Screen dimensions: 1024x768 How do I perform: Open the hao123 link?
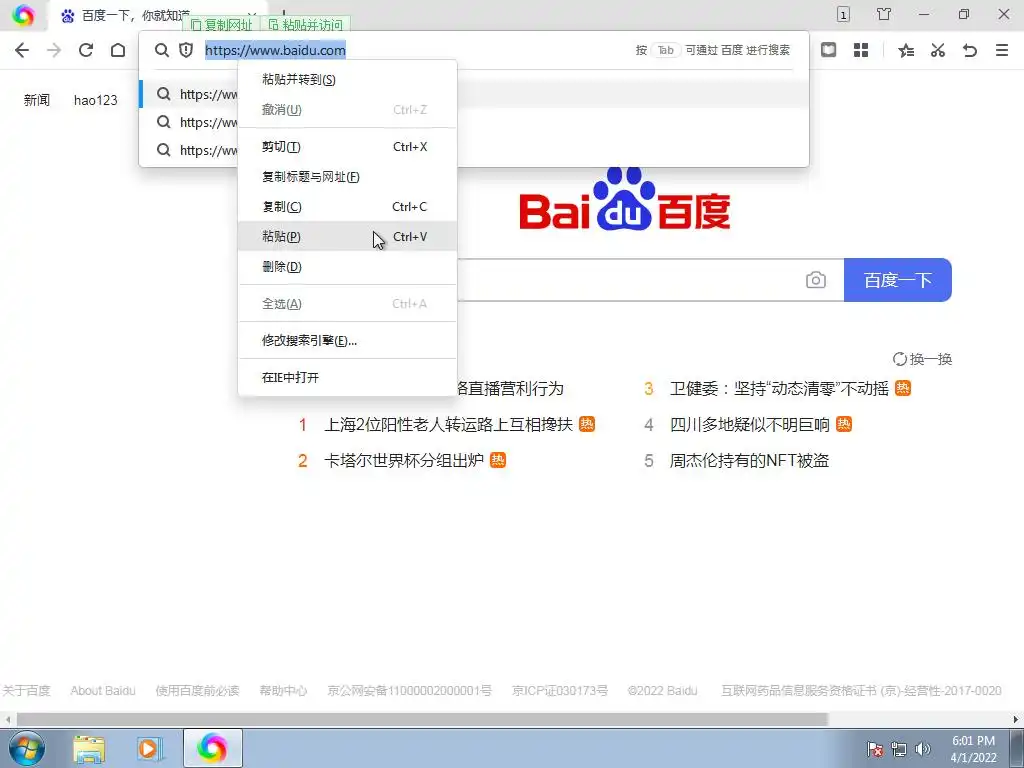(x=95, y=100)
